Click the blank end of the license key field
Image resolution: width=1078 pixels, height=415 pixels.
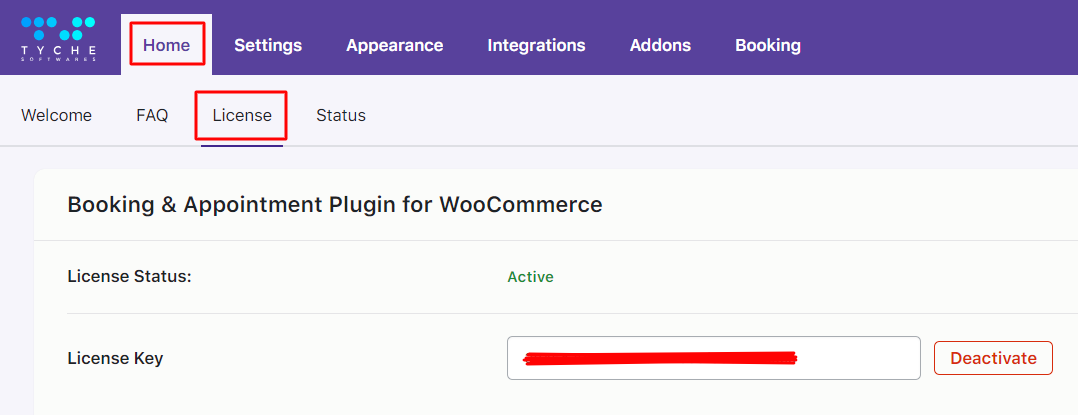tap(860, 358)
